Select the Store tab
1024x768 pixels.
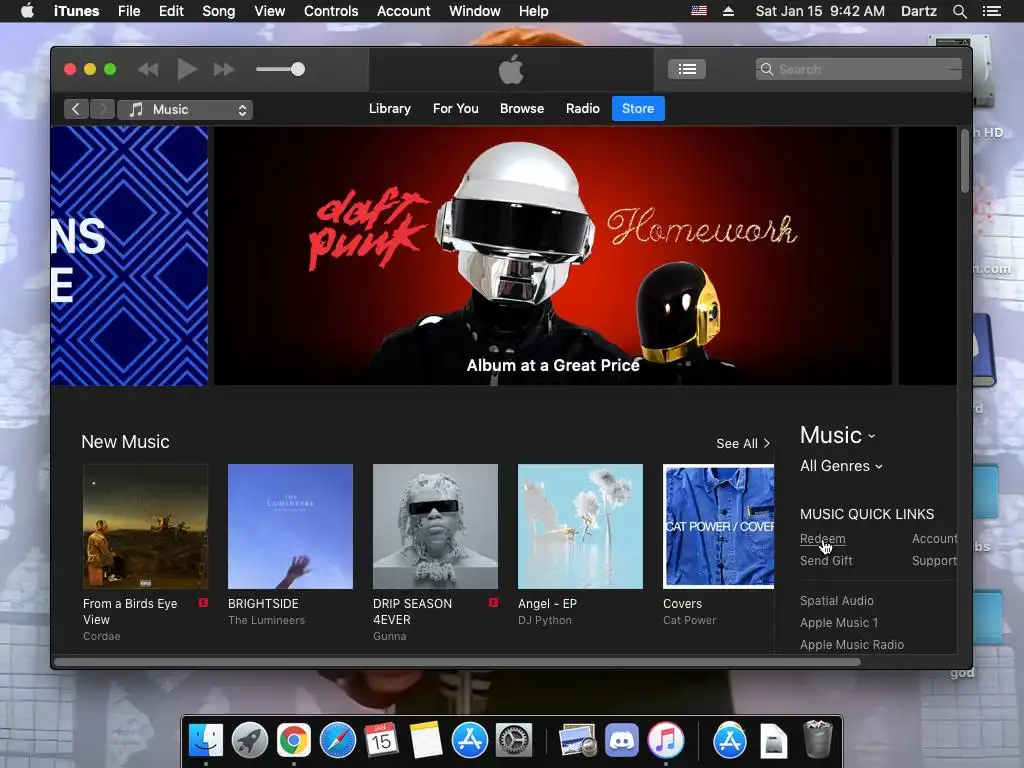click(x=638, y=108)
